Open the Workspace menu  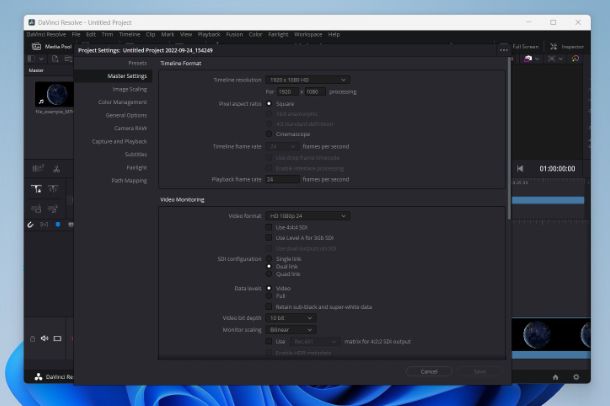(x=308, y=35)
